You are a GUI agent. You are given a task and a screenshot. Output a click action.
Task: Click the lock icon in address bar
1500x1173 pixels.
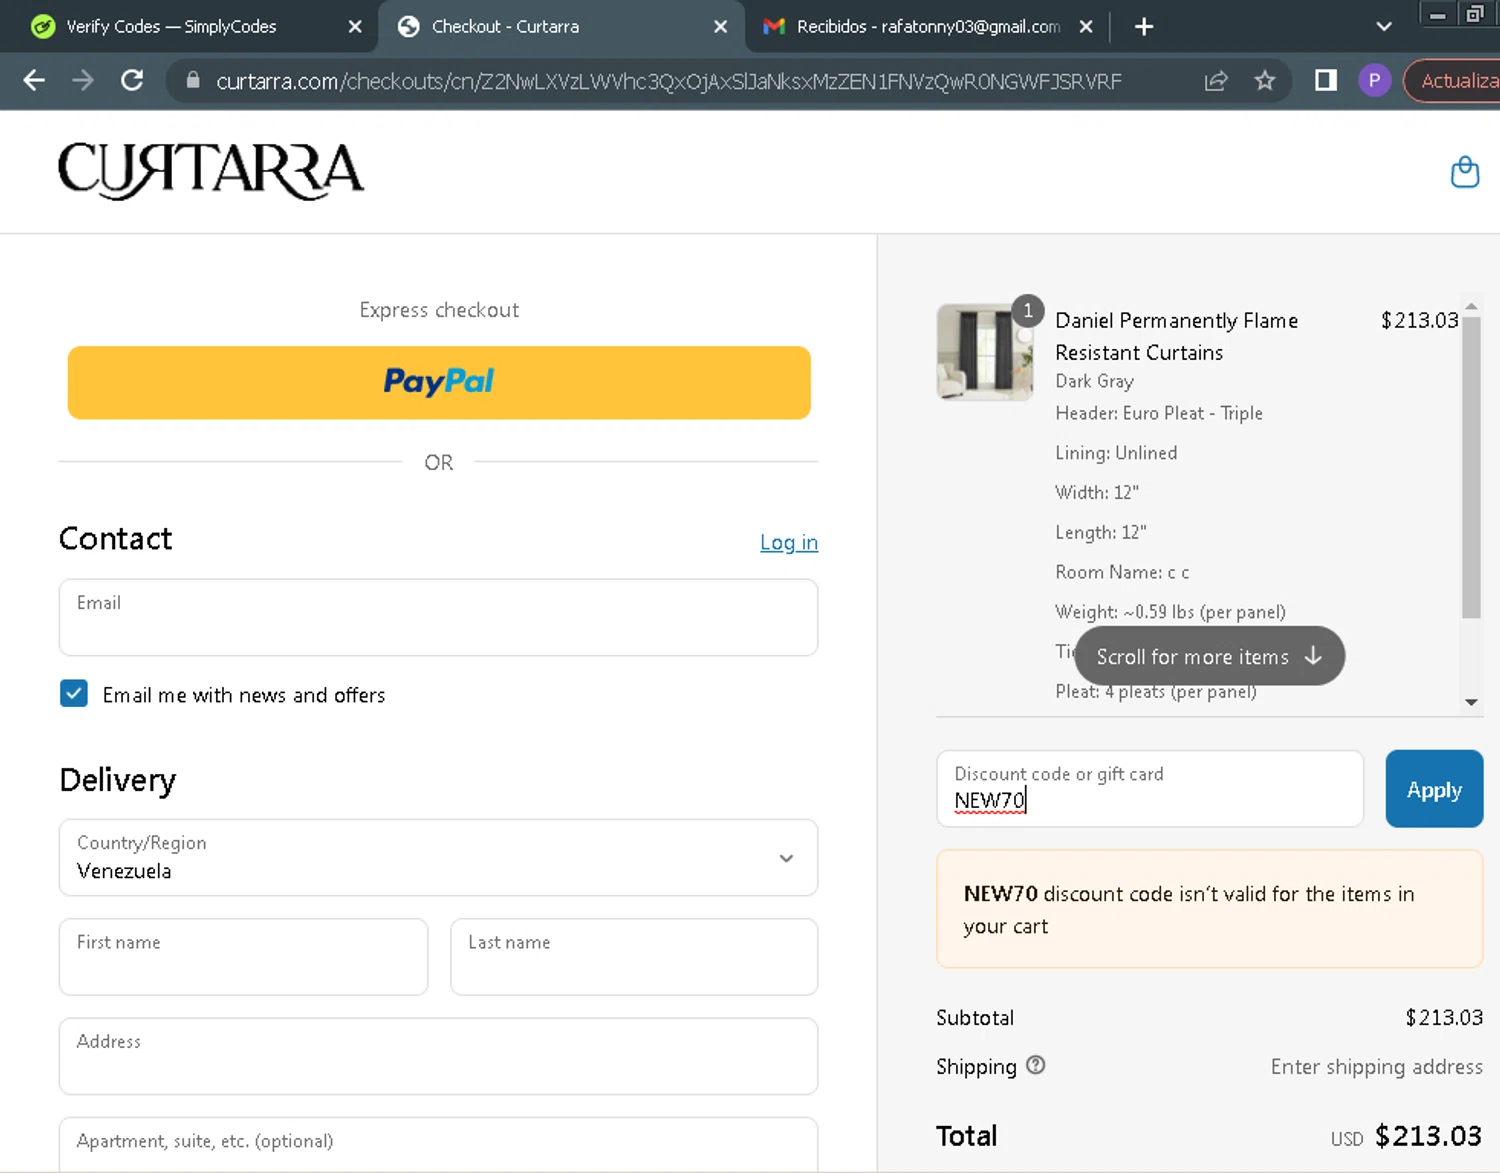pyautogui.click(x=193, y=81)
